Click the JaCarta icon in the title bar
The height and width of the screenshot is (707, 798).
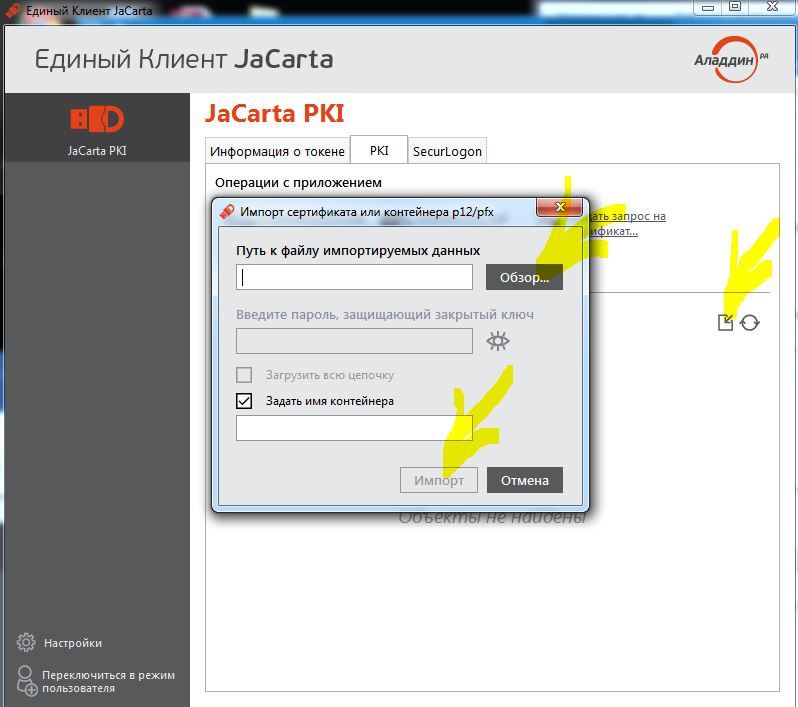coord(14,10)
